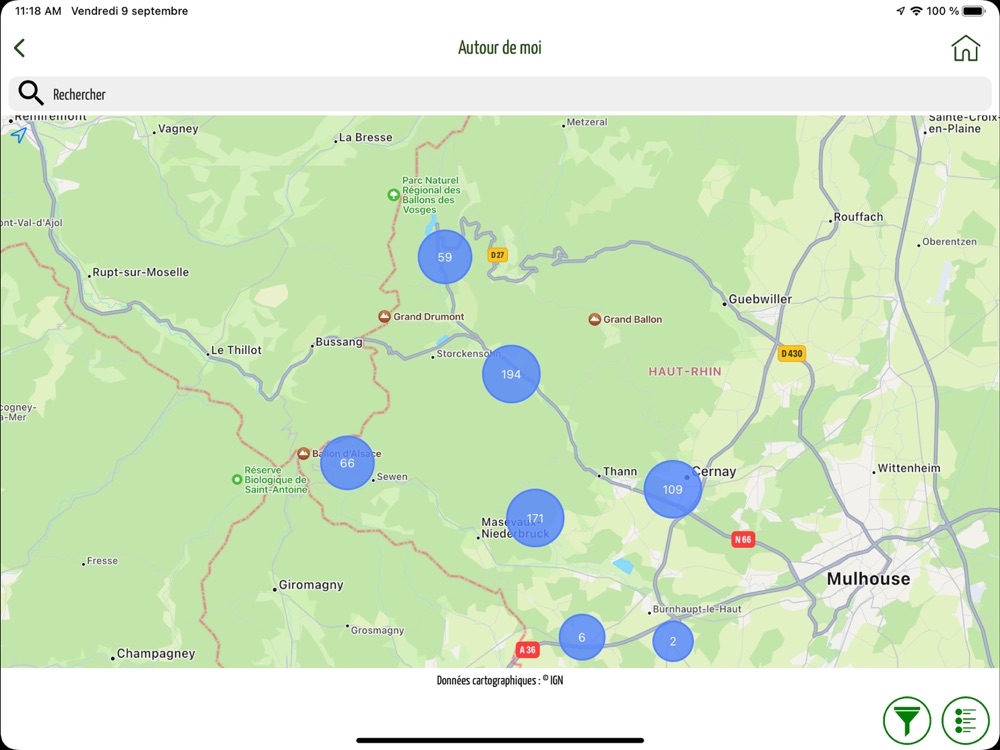This screenshot has height=750, width=1000.
Task: Go back with the left chevron
Action: (x=20, y=48)
